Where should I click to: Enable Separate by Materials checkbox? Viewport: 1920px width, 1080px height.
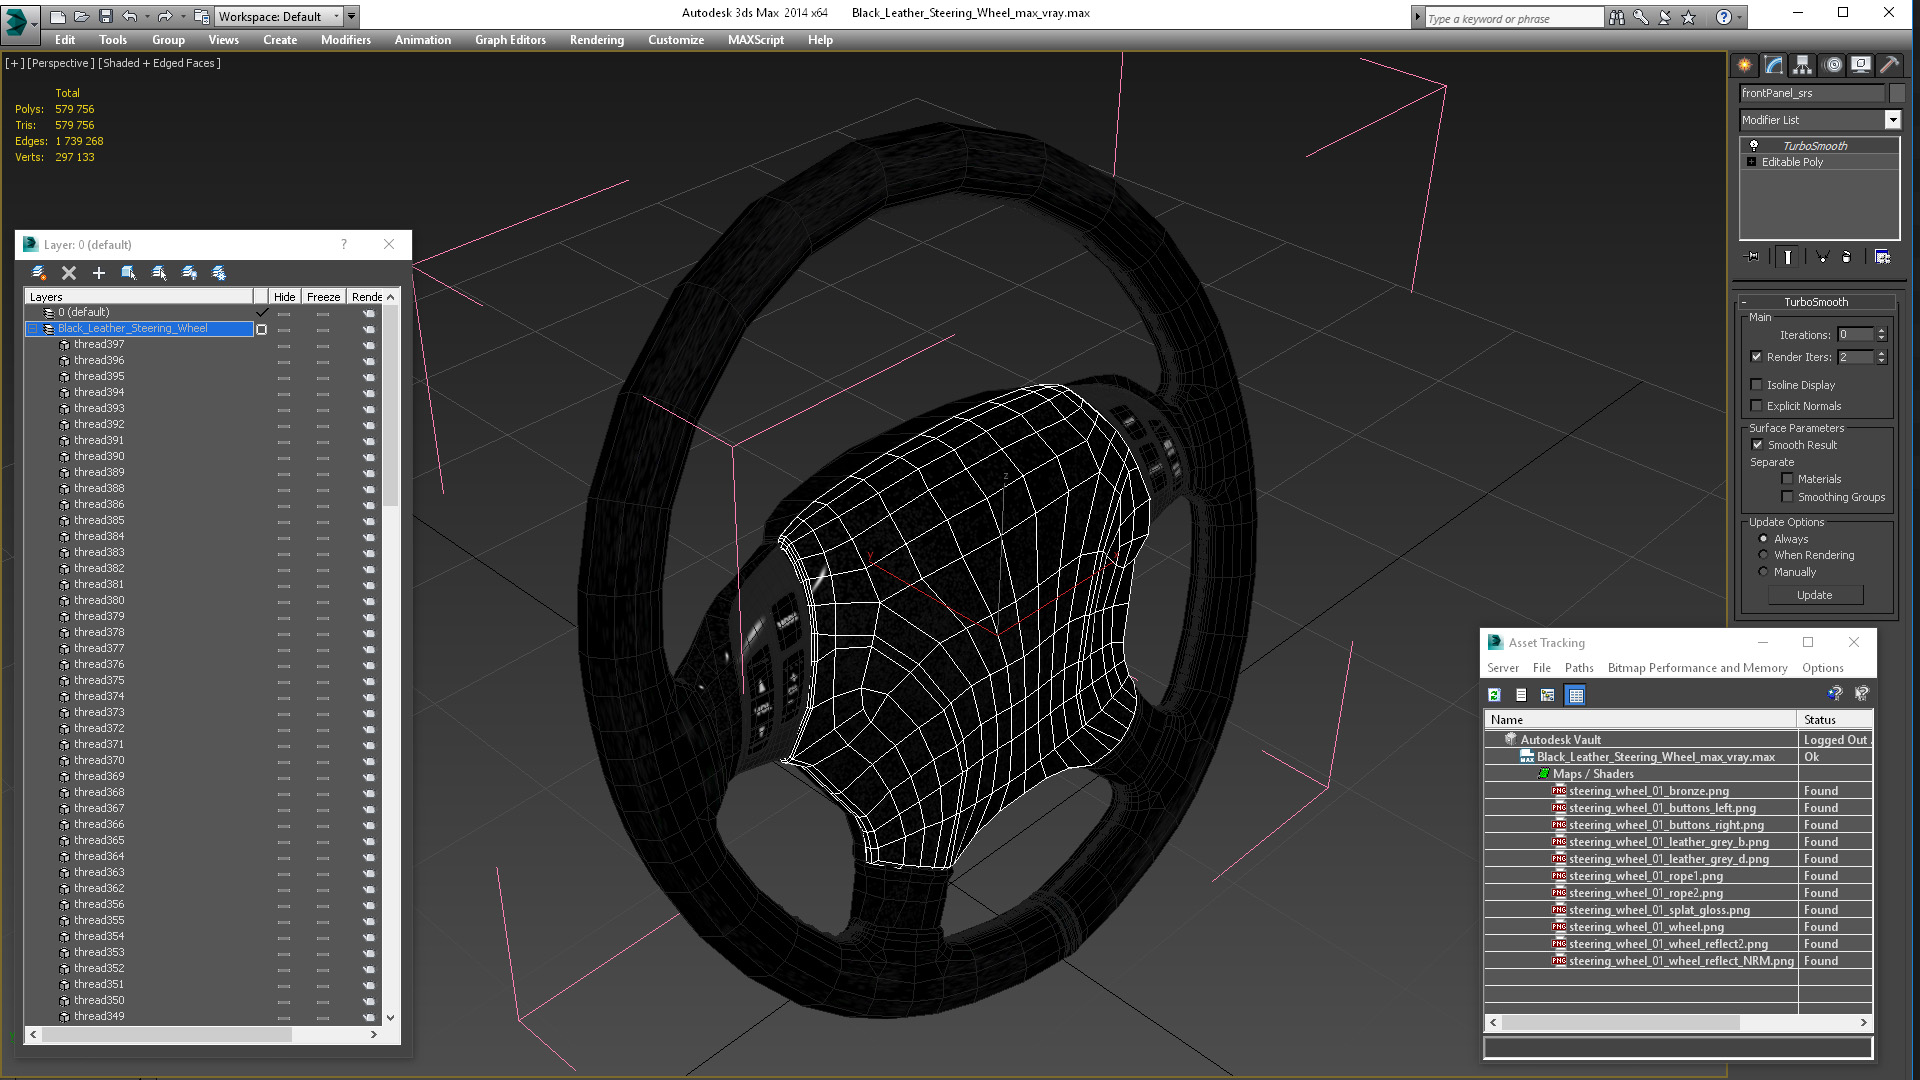[x=1787, y=479]
